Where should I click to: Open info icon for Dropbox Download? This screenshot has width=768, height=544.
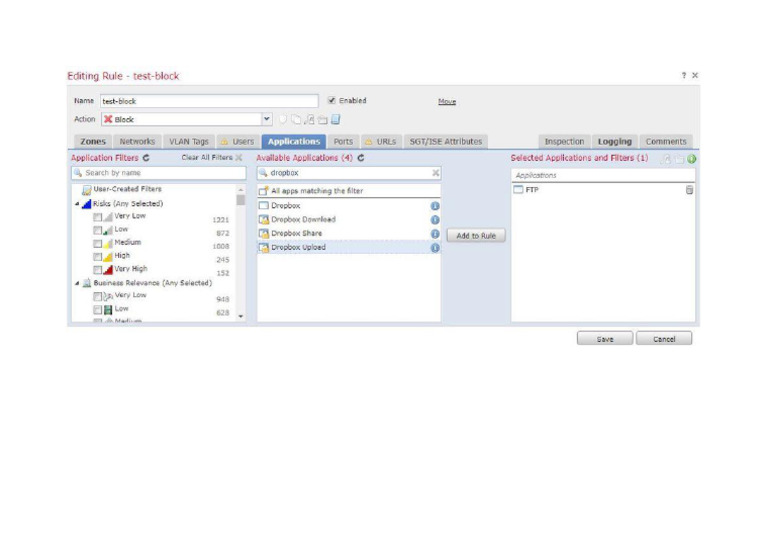pos(435,220)
